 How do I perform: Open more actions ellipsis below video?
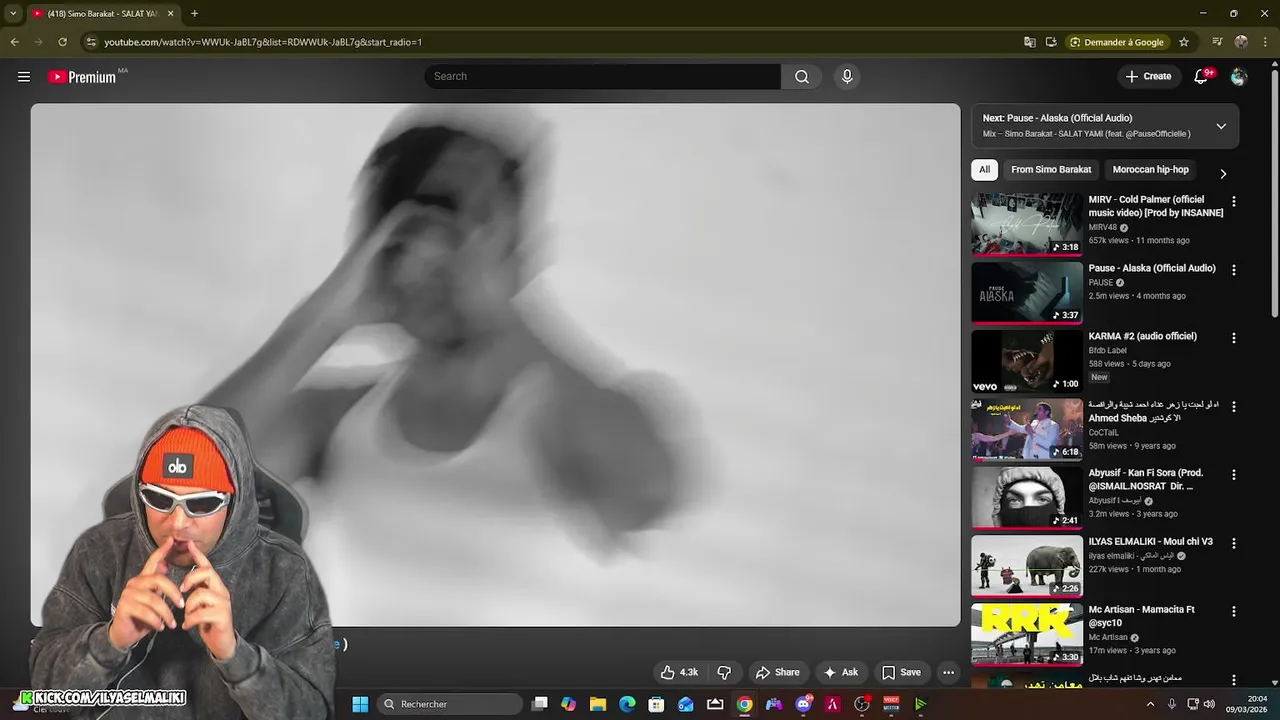[949, 672]
